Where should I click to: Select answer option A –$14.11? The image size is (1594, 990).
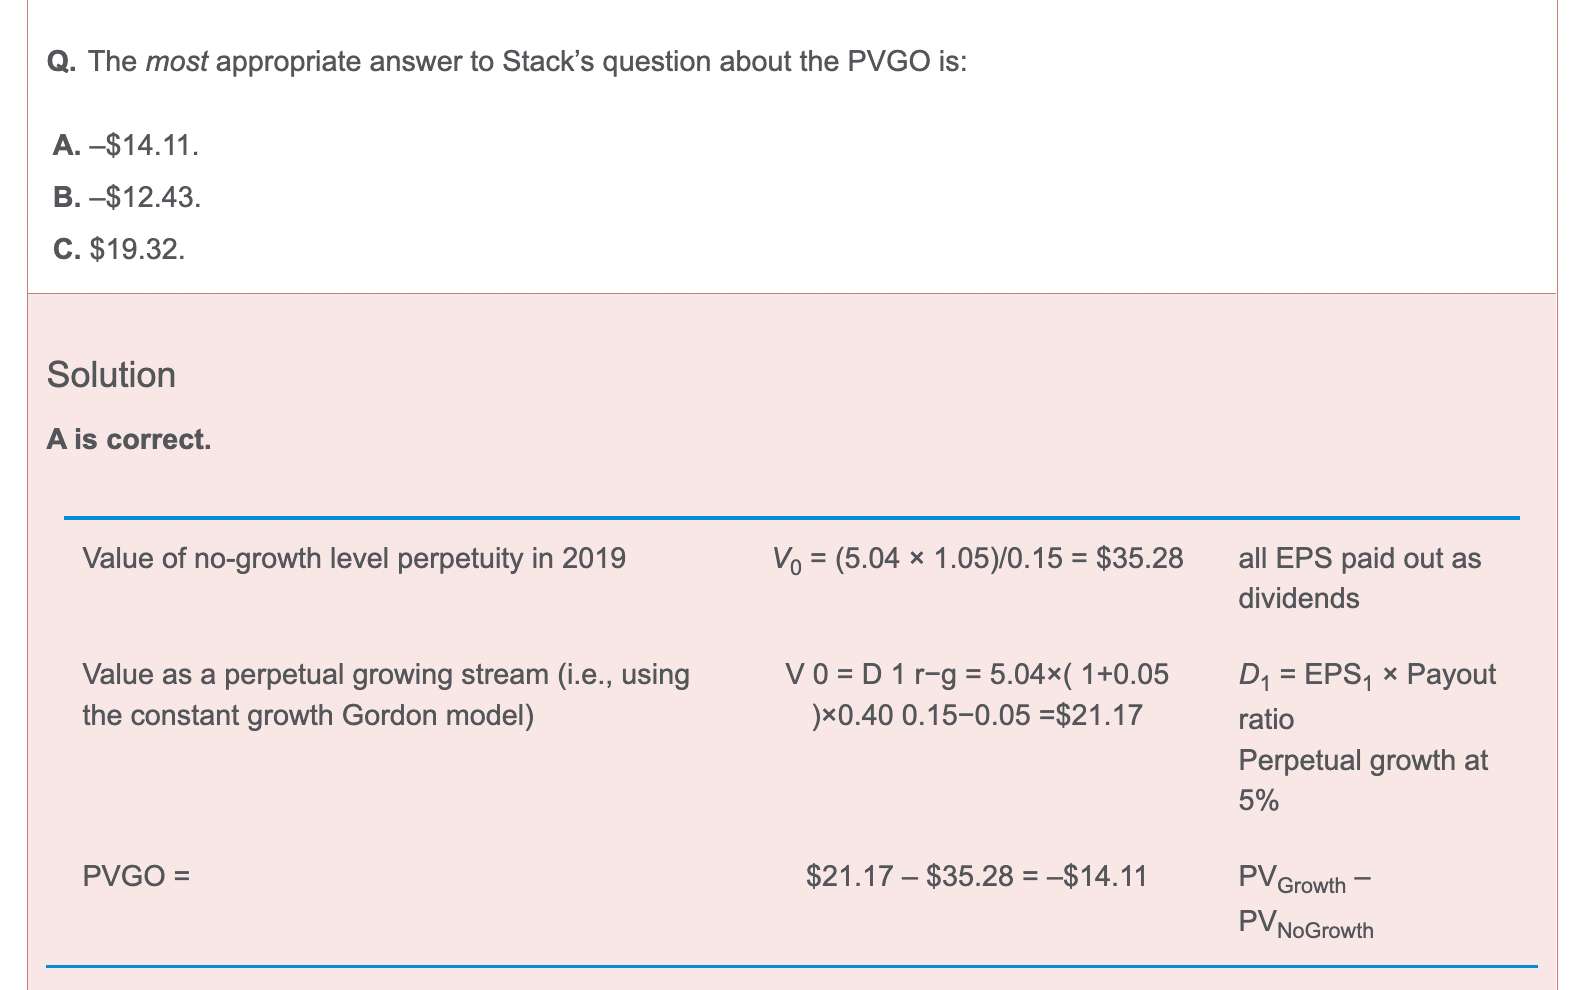tap(126, 146)
